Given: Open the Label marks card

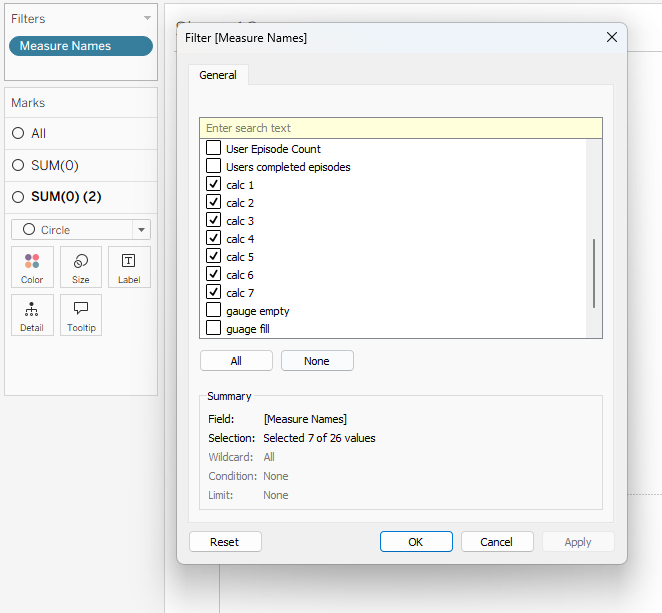Looking at the screenshot, I should coord(129,267).
